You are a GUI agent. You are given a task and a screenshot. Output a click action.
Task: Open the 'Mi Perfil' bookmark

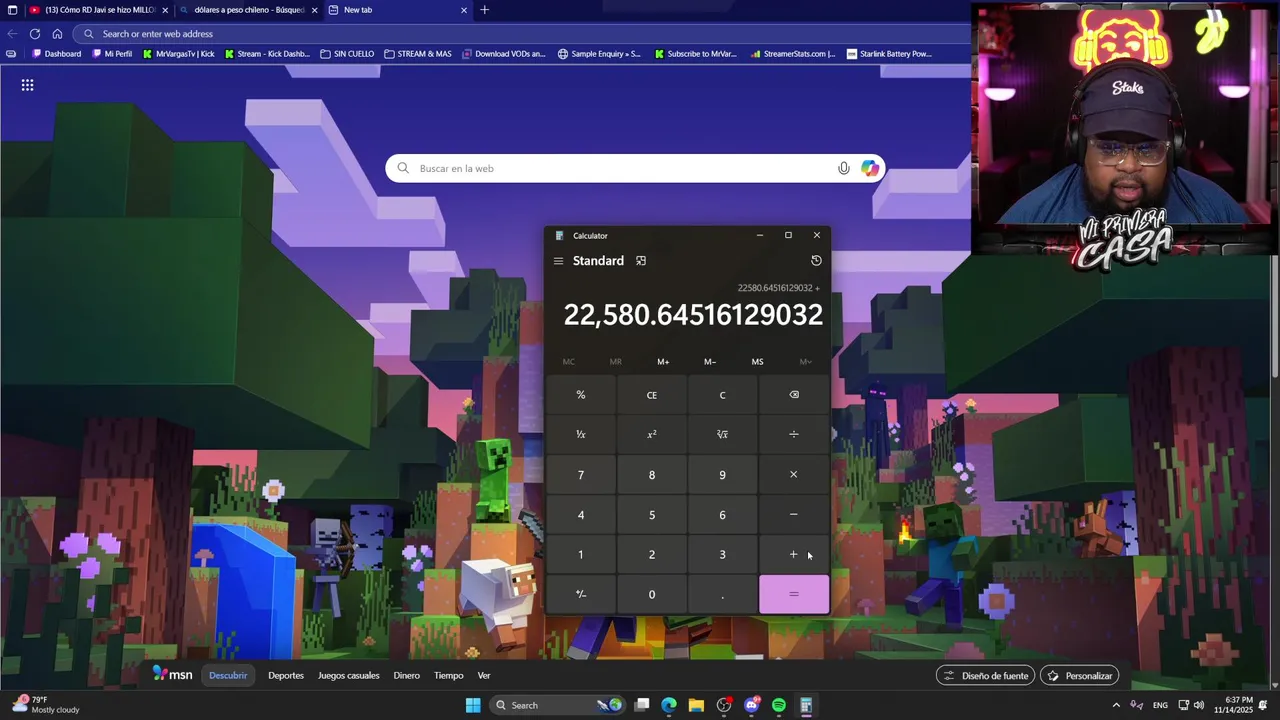[111, 54]
